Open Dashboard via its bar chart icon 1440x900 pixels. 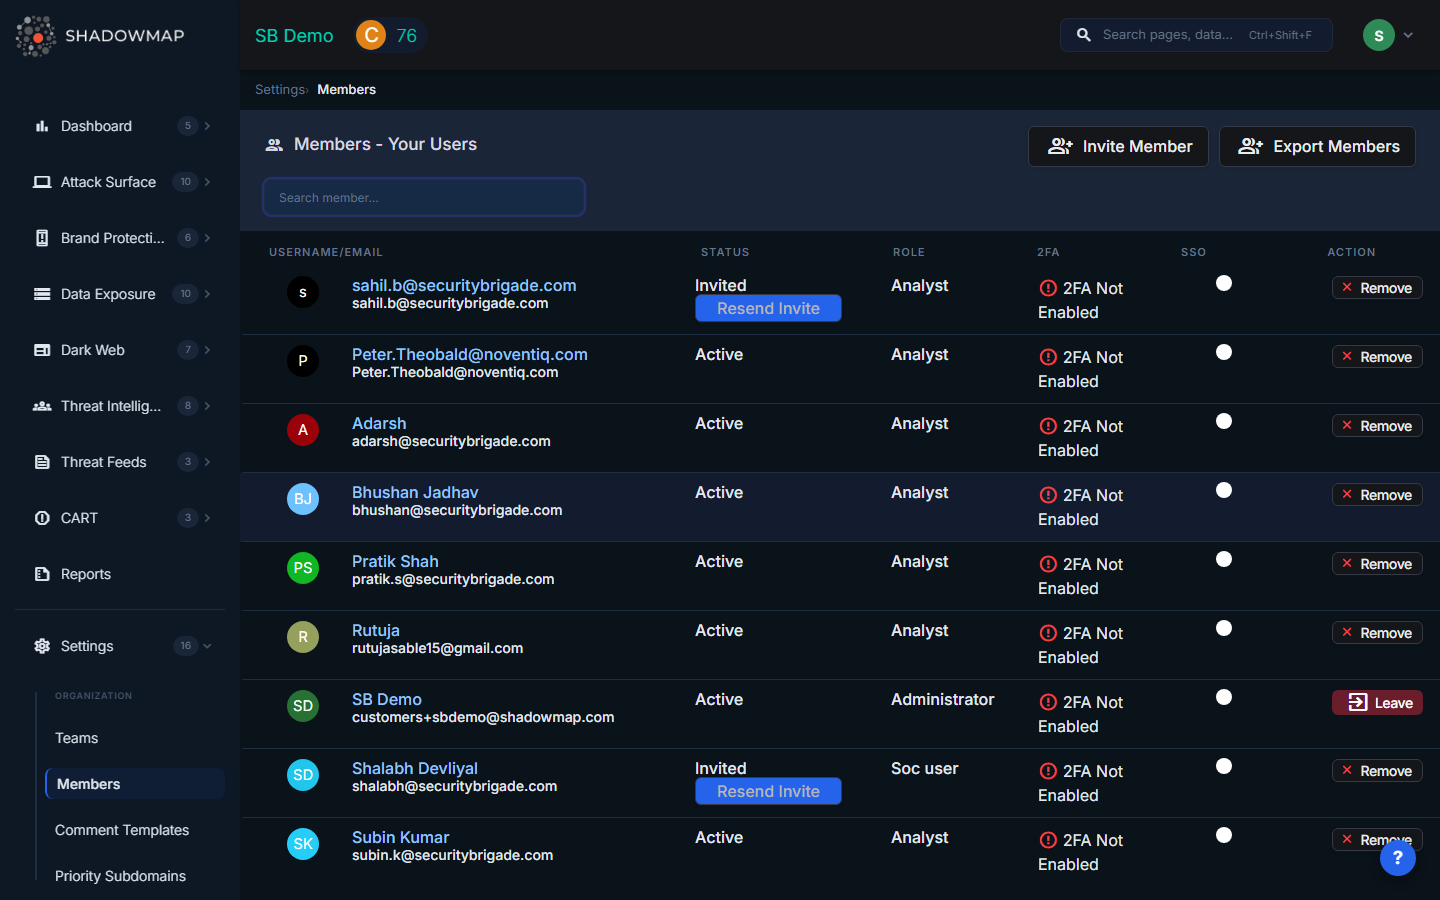[x=42, y=126]
